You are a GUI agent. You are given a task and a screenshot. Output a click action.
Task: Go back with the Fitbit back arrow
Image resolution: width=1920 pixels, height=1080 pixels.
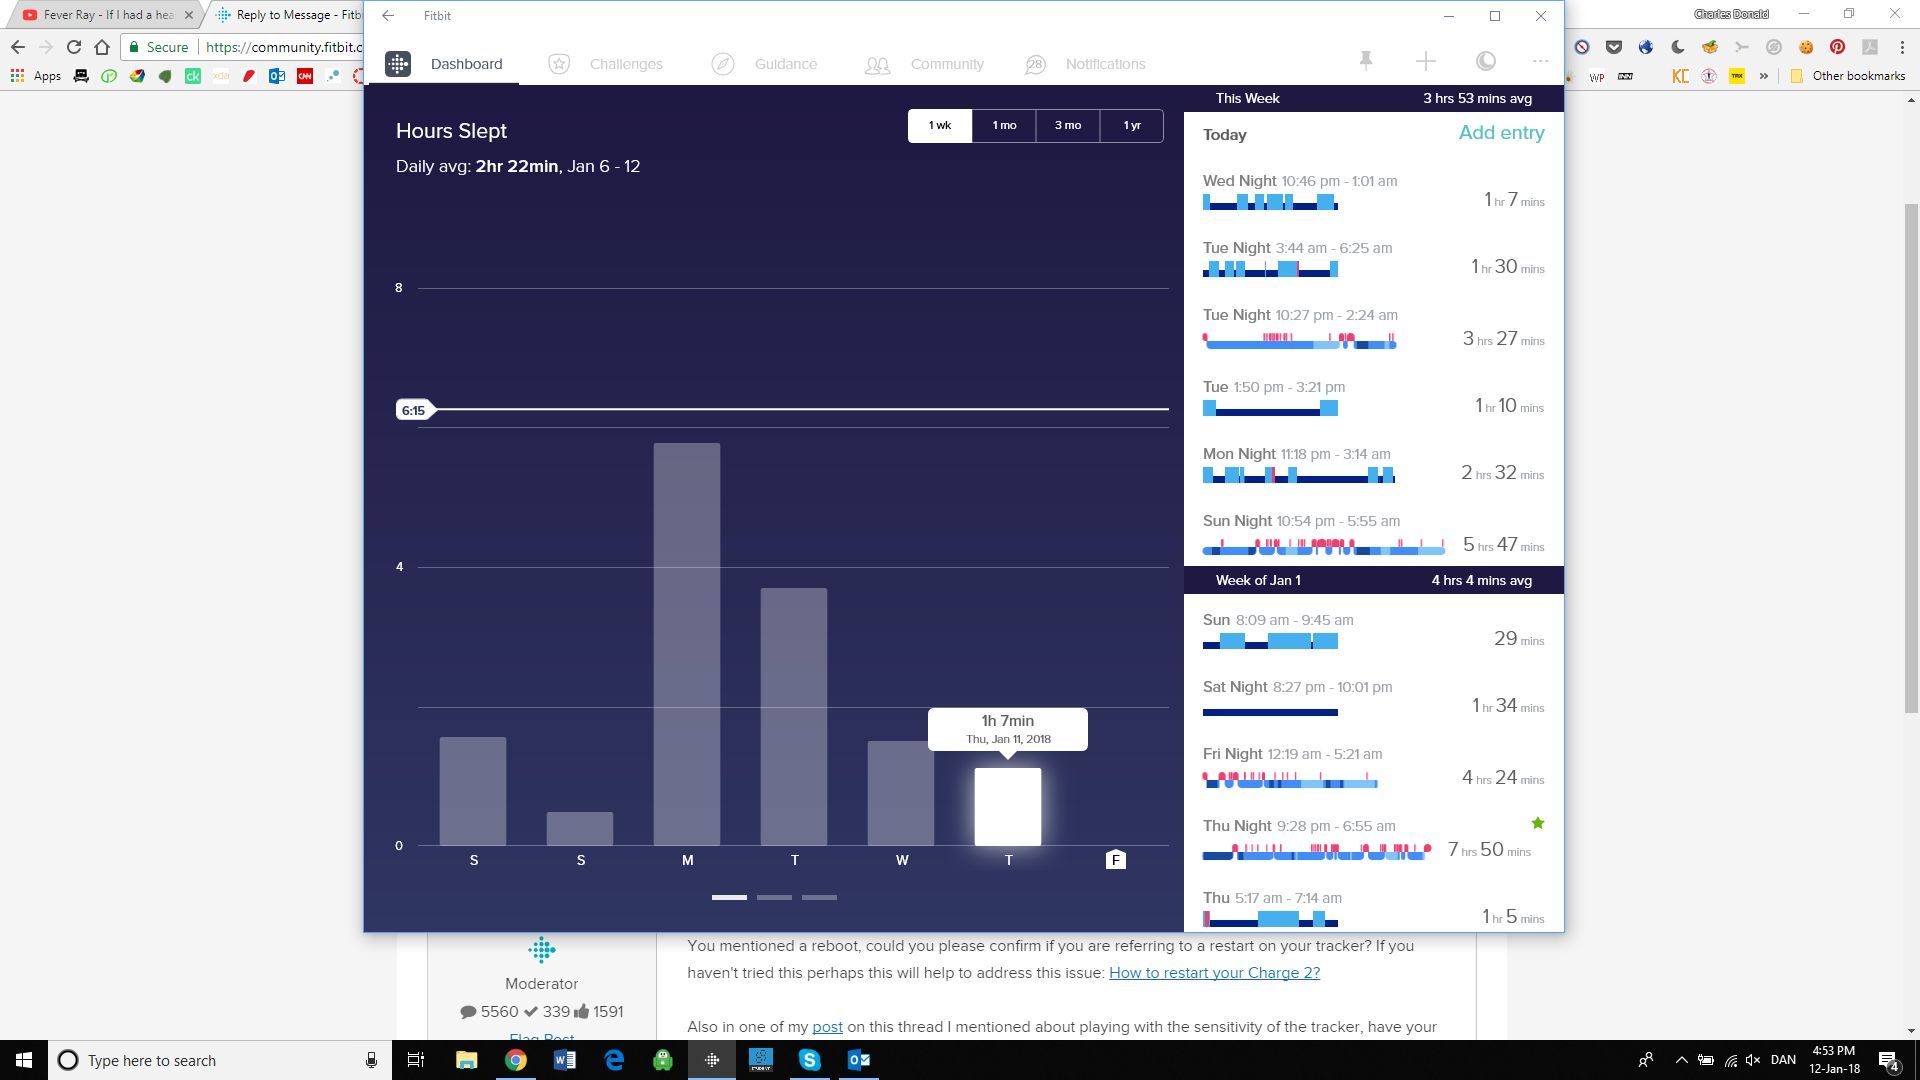tap(388, 16)
